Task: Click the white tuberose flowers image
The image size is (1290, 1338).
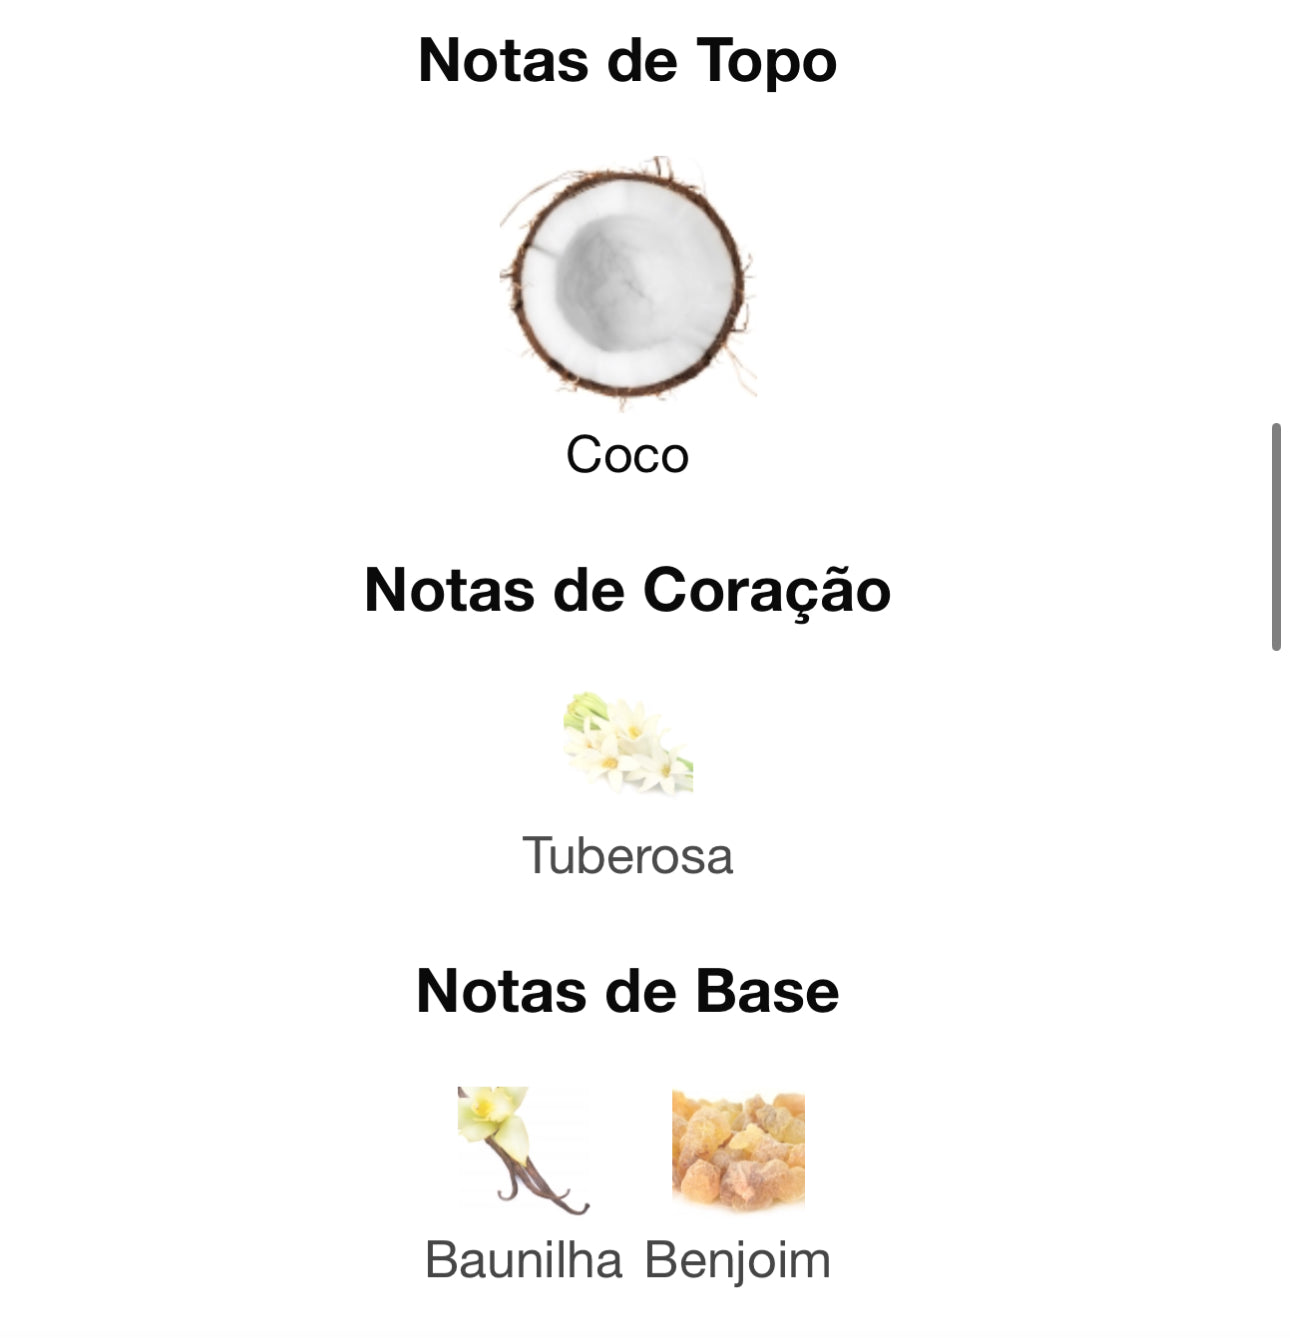Action: click(x=628, y=743)
